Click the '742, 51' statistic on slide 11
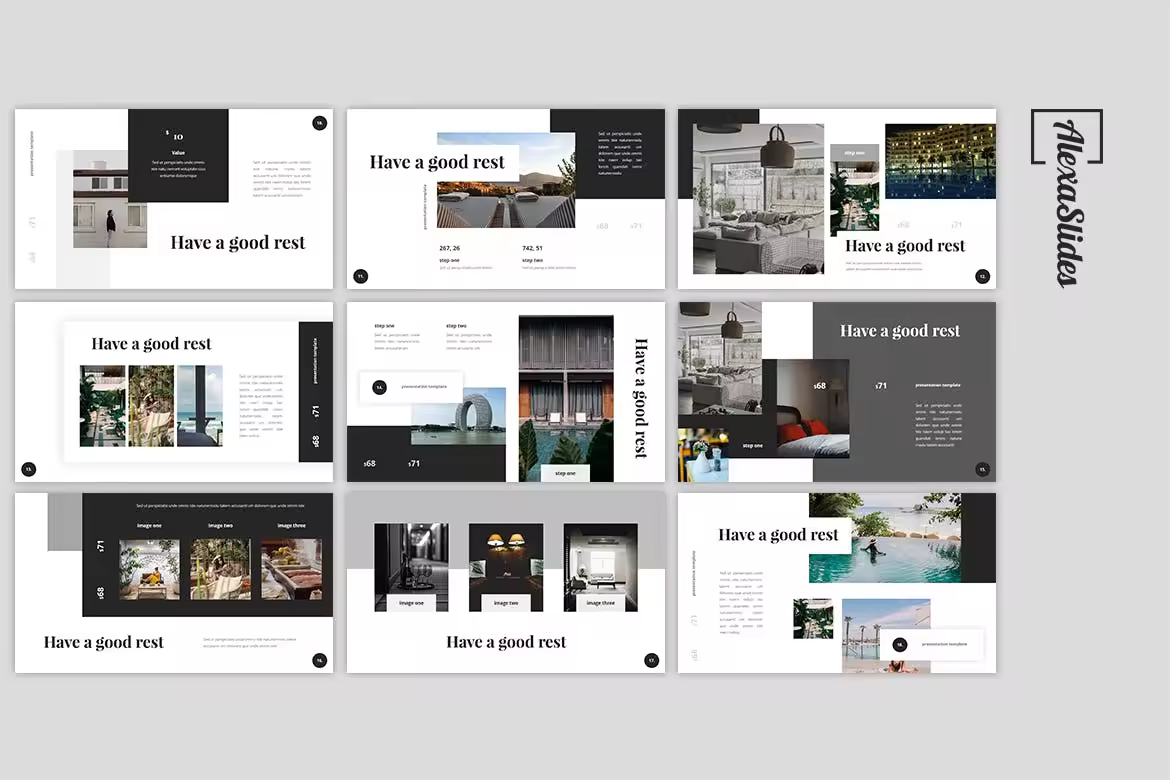1170x780 pixels. (532, 248)
